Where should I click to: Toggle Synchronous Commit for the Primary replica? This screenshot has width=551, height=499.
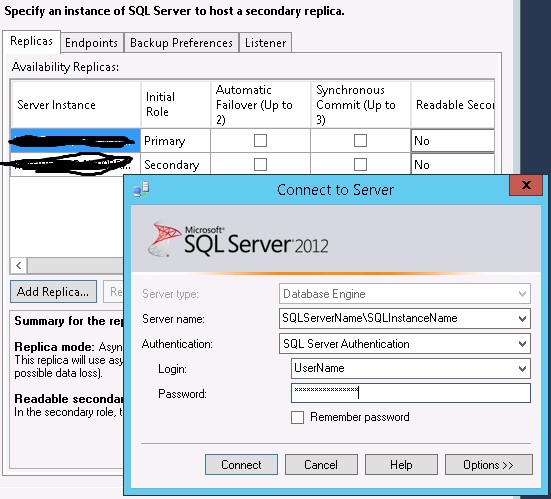[360, 141]
